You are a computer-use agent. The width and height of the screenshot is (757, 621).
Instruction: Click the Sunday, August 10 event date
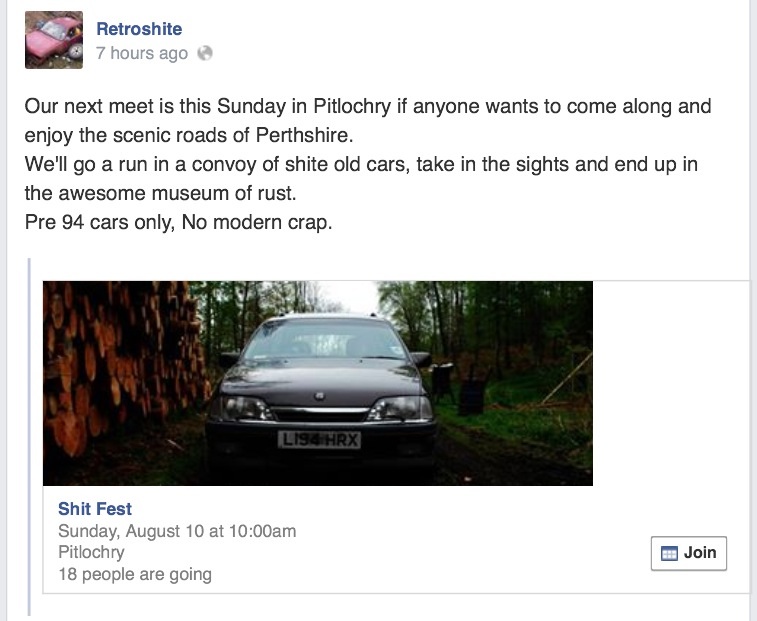pyautogui.click(x=177, y=531)
